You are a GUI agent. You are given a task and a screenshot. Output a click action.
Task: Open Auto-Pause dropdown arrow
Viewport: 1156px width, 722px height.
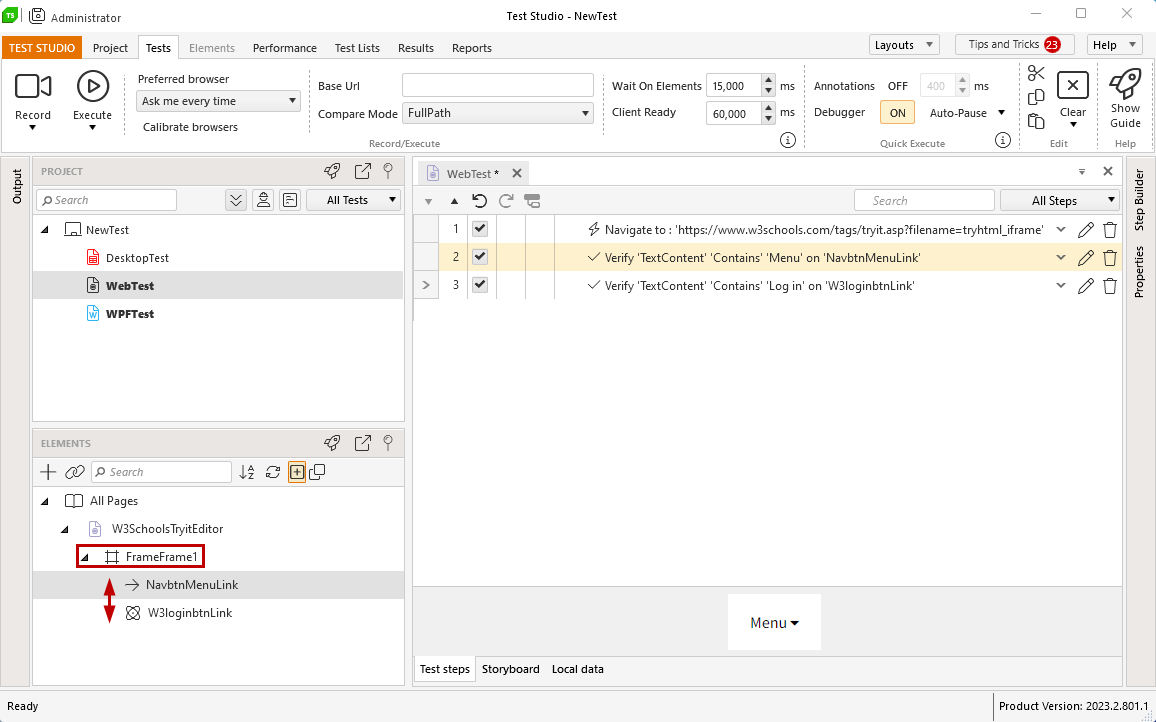tap(1001, 113)
